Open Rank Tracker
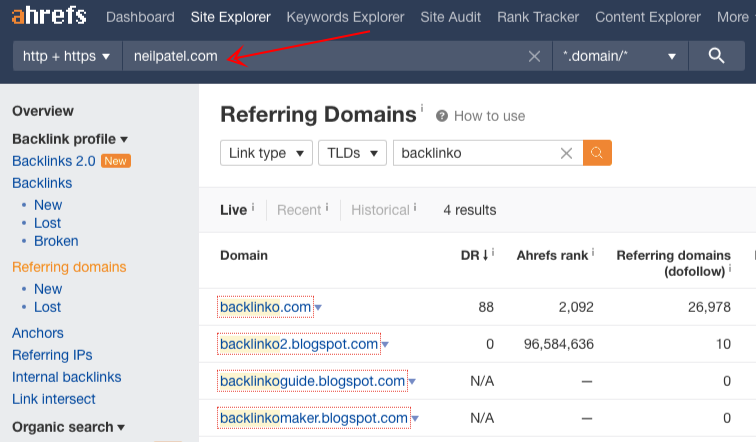This screenshot has width=756, height=442. point(538,17)
